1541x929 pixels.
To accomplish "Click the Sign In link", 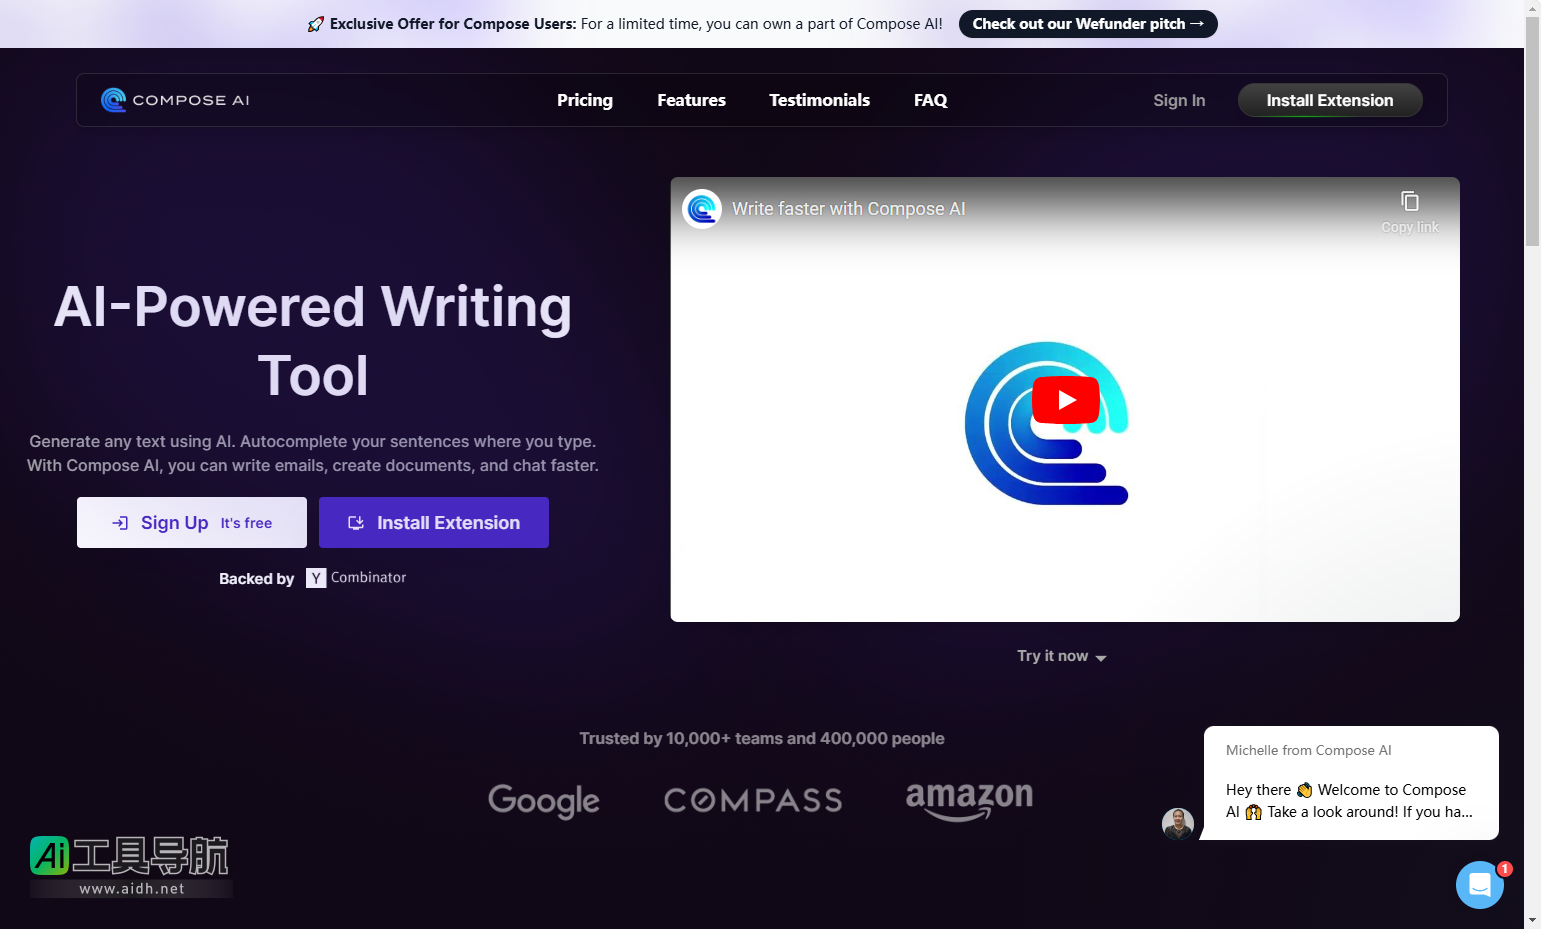I will [1179, 100].
